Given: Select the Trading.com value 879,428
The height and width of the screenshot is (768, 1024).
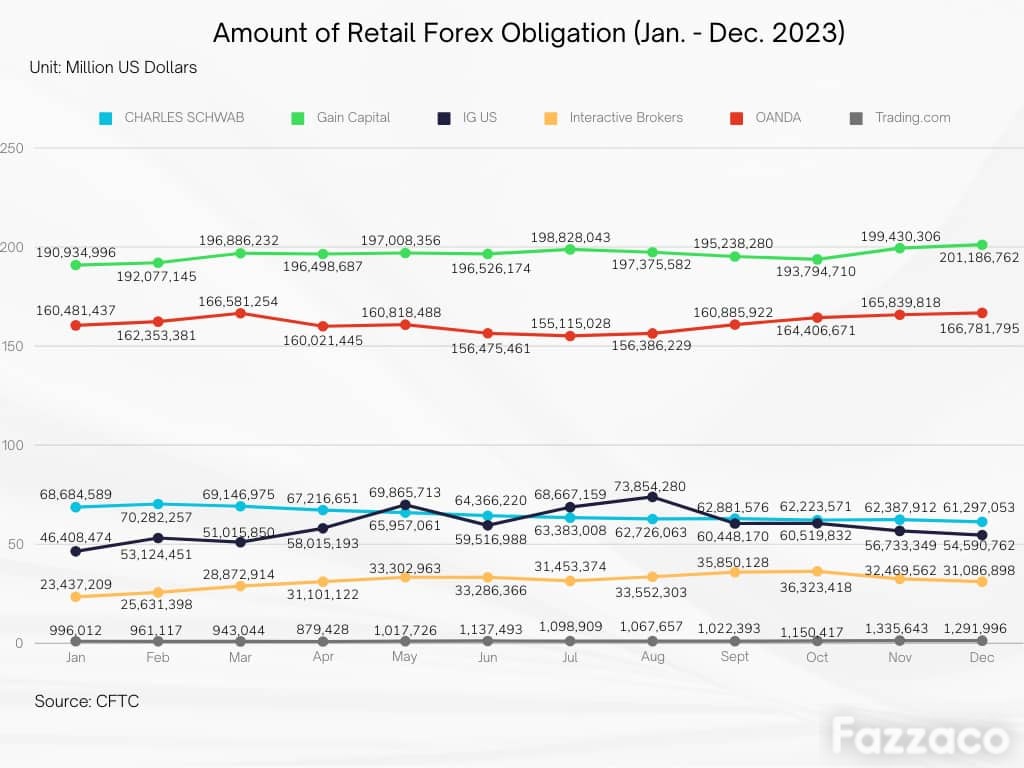Looking at the screenshot, I should [323, 629].
